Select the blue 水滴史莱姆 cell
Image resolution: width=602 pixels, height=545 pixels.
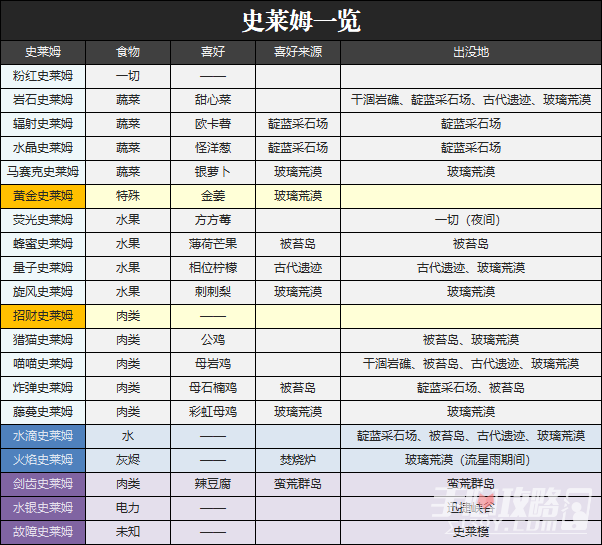[43, 436]
